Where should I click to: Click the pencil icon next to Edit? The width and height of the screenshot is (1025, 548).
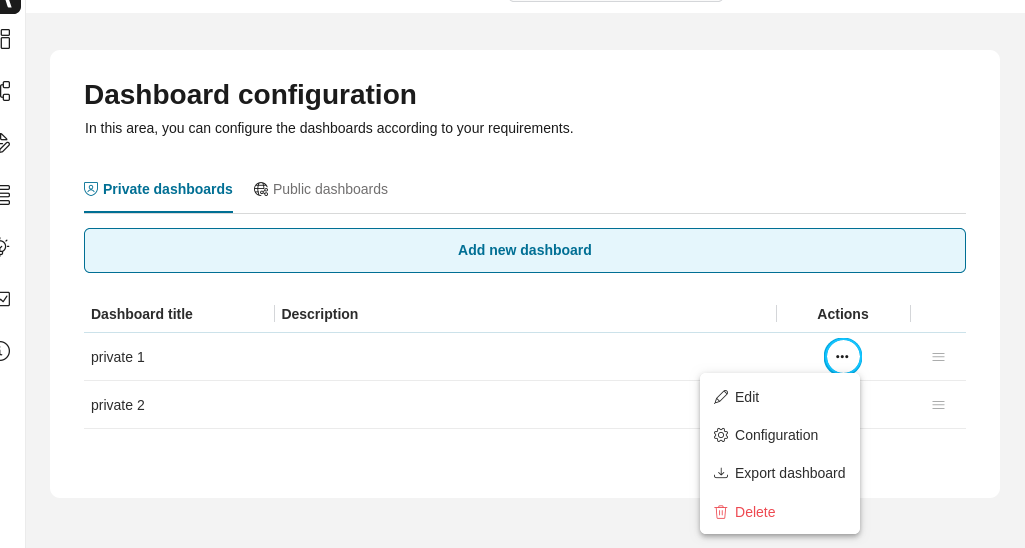tap(720, 397)
